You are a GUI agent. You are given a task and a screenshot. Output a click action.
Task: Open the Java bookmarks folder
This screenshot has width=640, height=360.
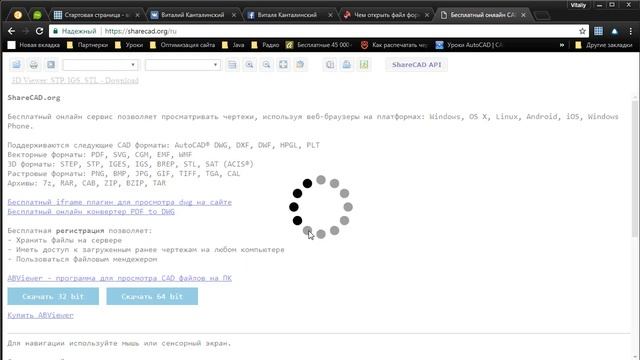(233, 45)
